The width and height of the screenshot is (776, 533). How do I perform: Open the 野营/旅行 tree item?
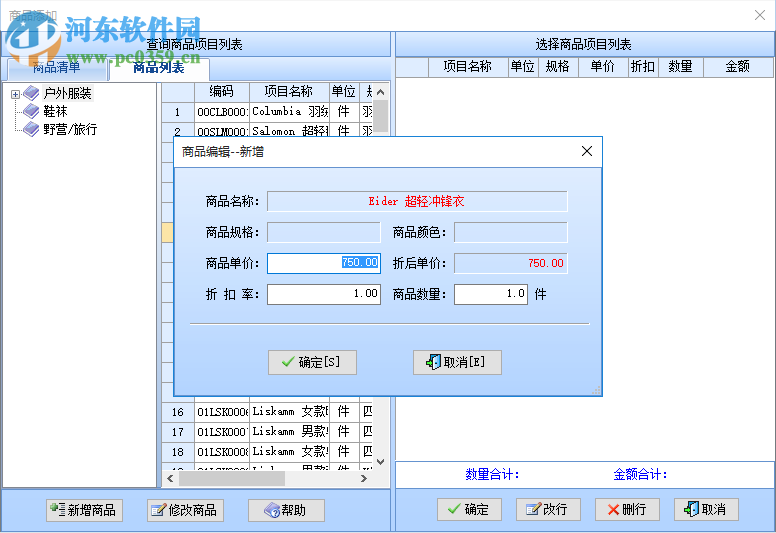pyautogui.click(x=70, y=129)
